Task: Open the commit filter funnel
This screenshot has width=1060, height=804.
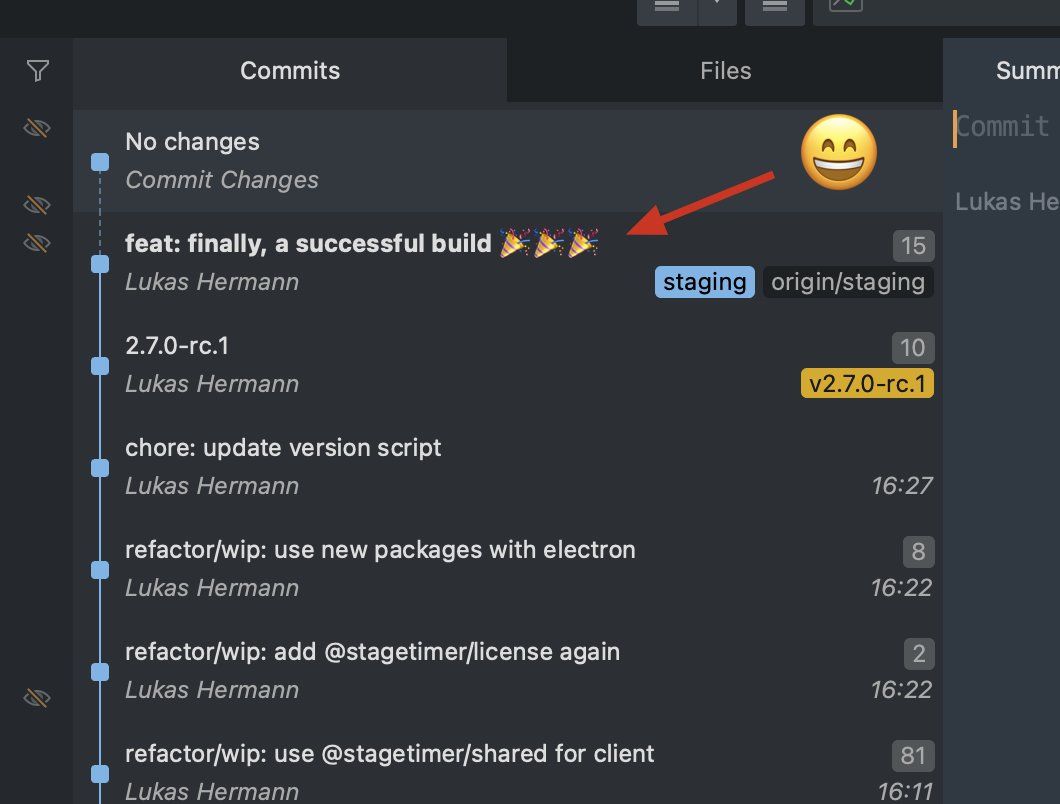Action: [37, 70]
